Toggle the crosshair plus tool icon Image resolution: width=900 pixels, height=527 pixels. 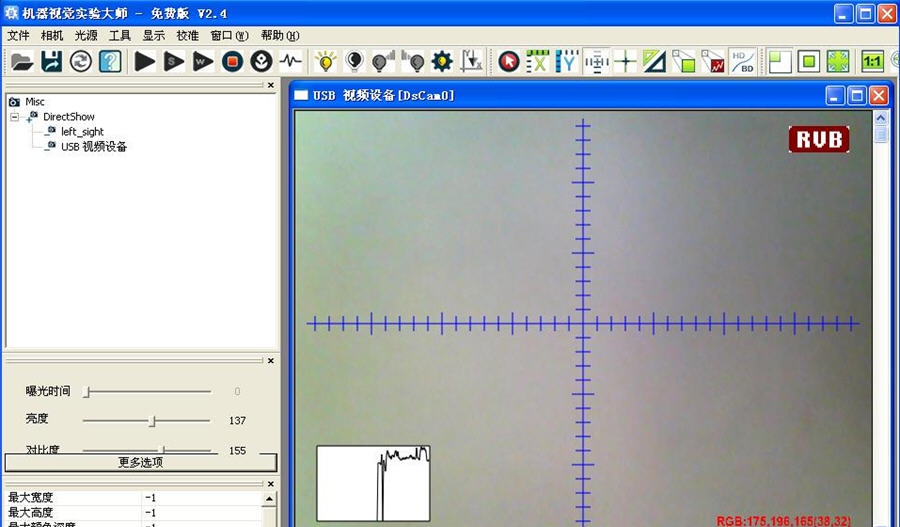626,62
